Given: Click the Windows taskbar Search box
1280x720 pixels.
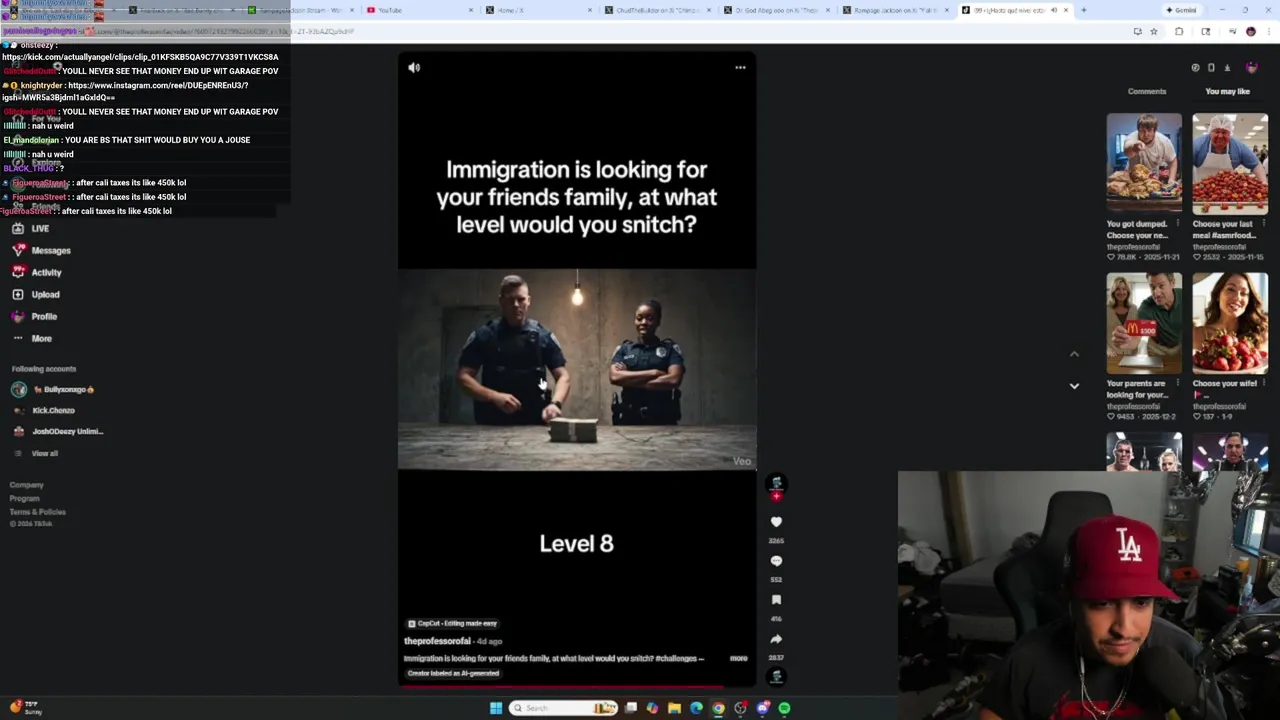Looking at the screenshot, I should (x=563, y=708).
